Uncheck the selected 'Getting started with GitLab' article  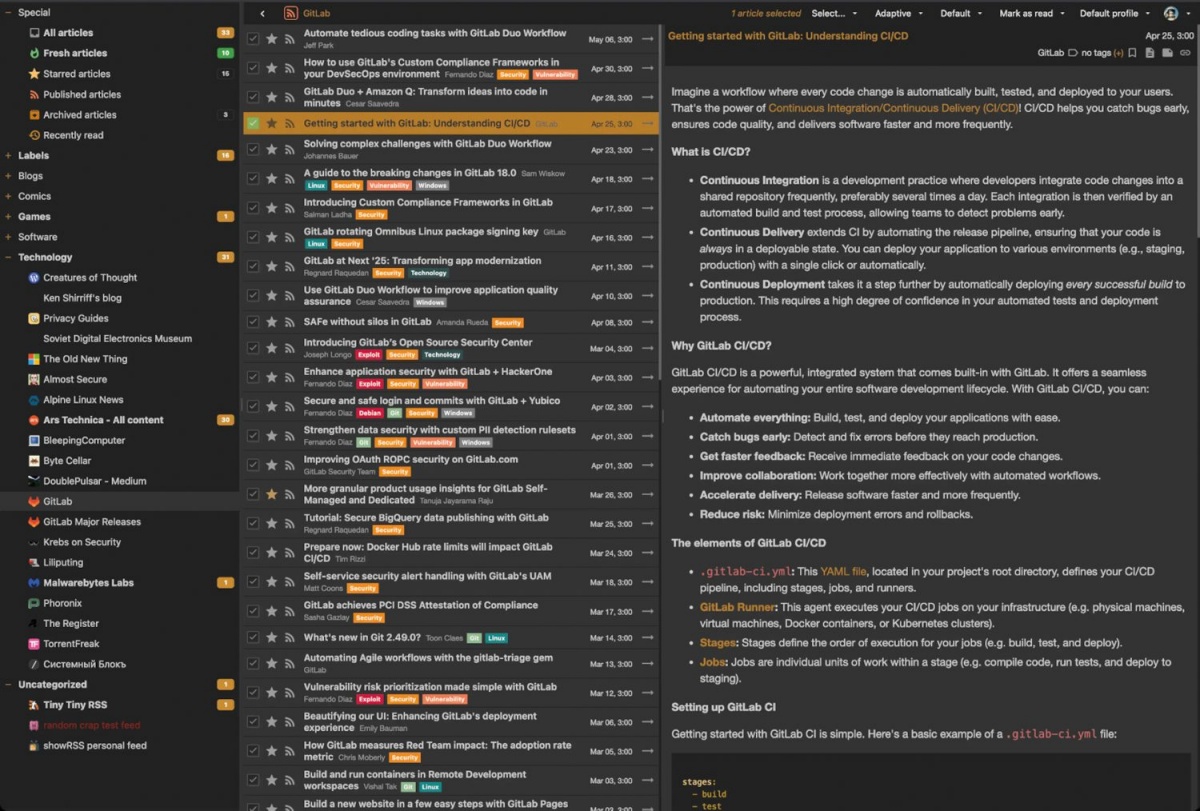click(253, 124)
